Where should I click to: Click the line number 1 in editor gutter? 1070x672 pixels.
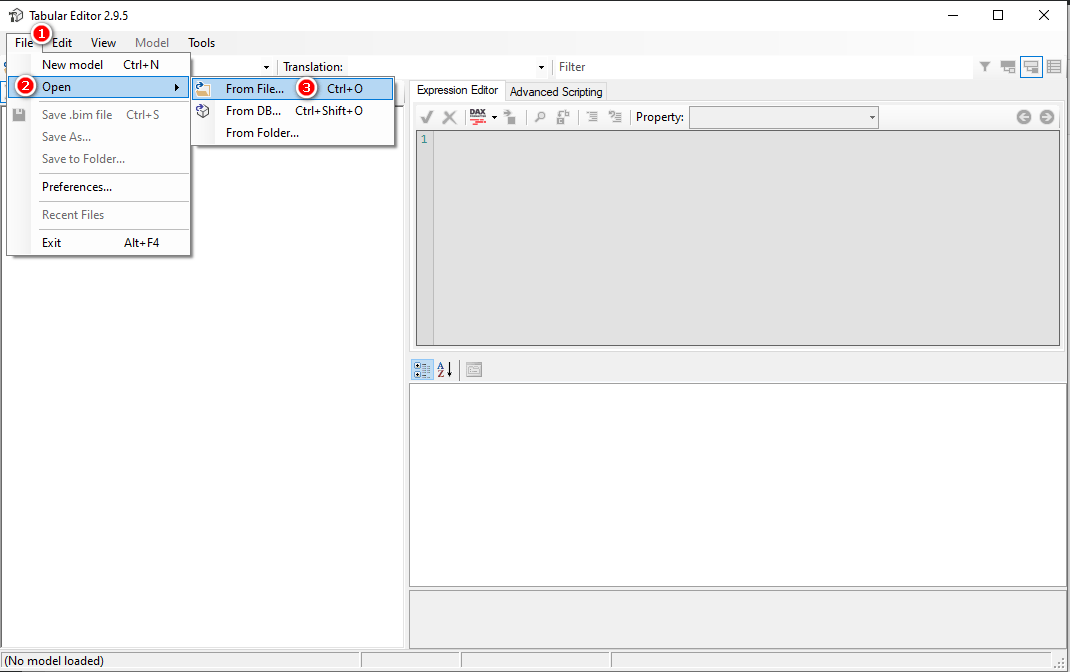[x=424, y=139]
